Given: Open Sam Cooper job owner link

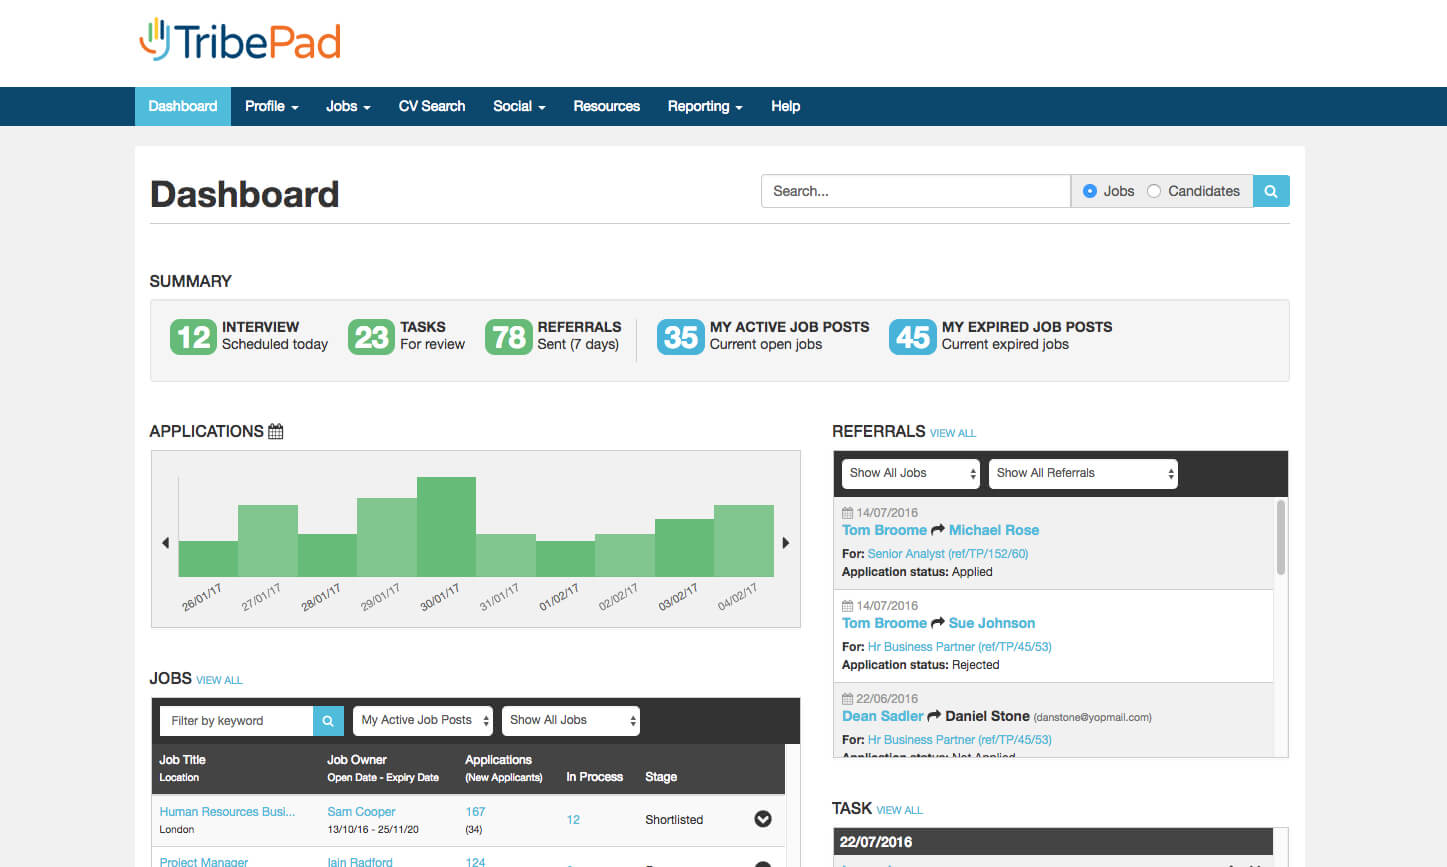Looking at the screenshot, I should tap(361, 812).
